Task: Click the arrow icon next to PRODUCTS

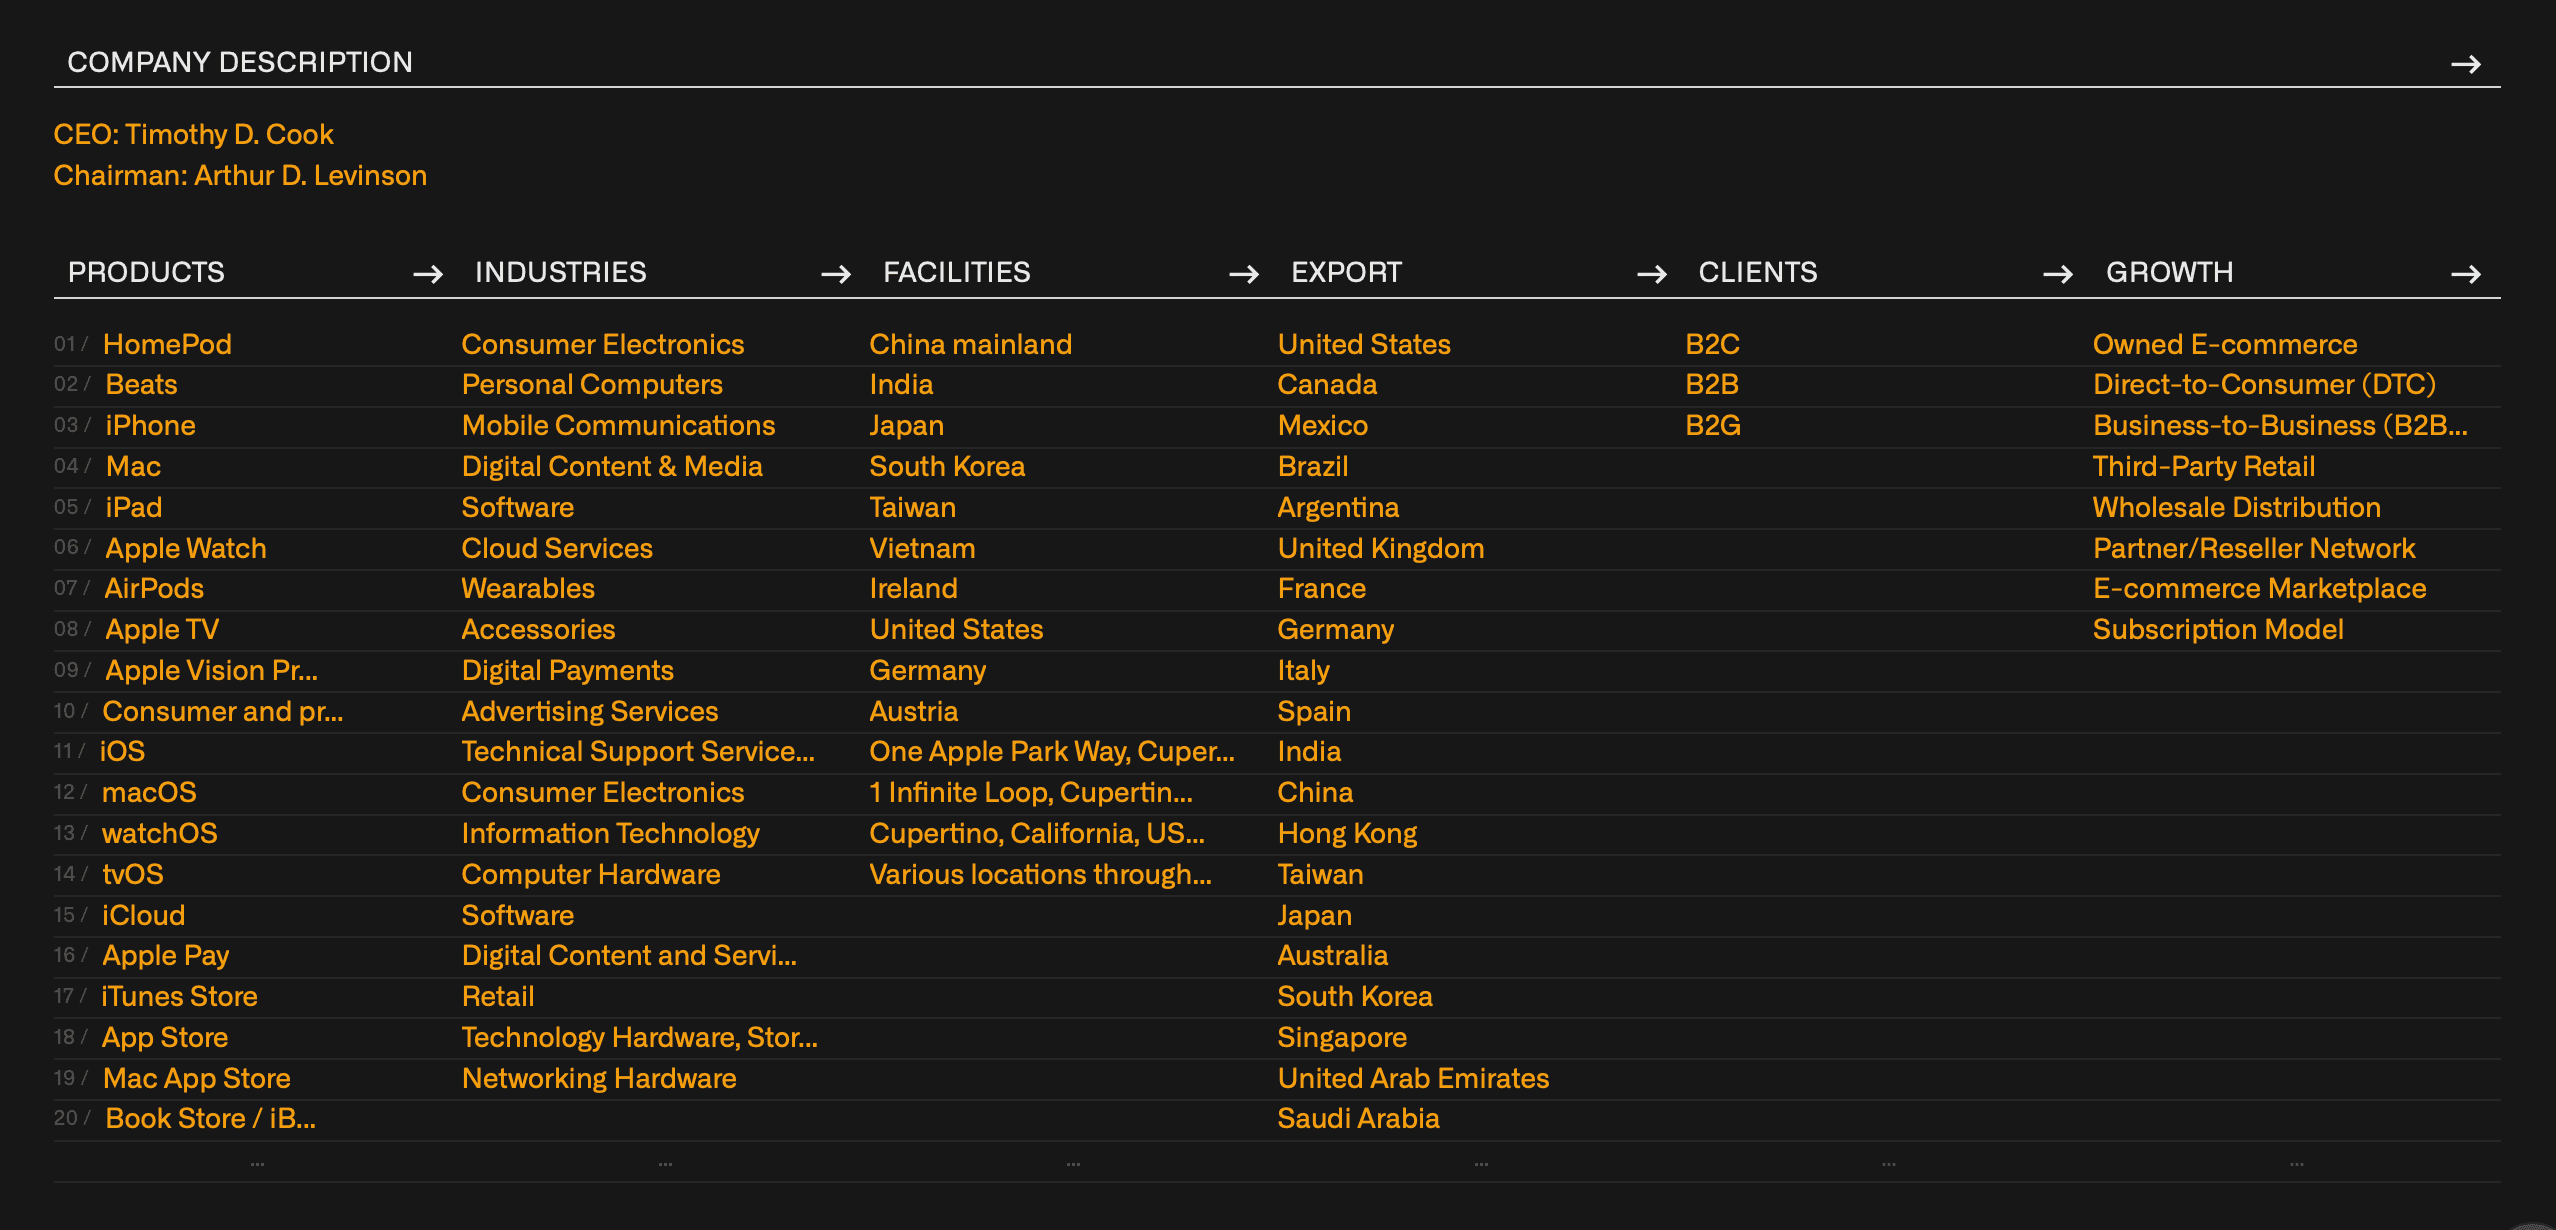Action: [427, 272]
